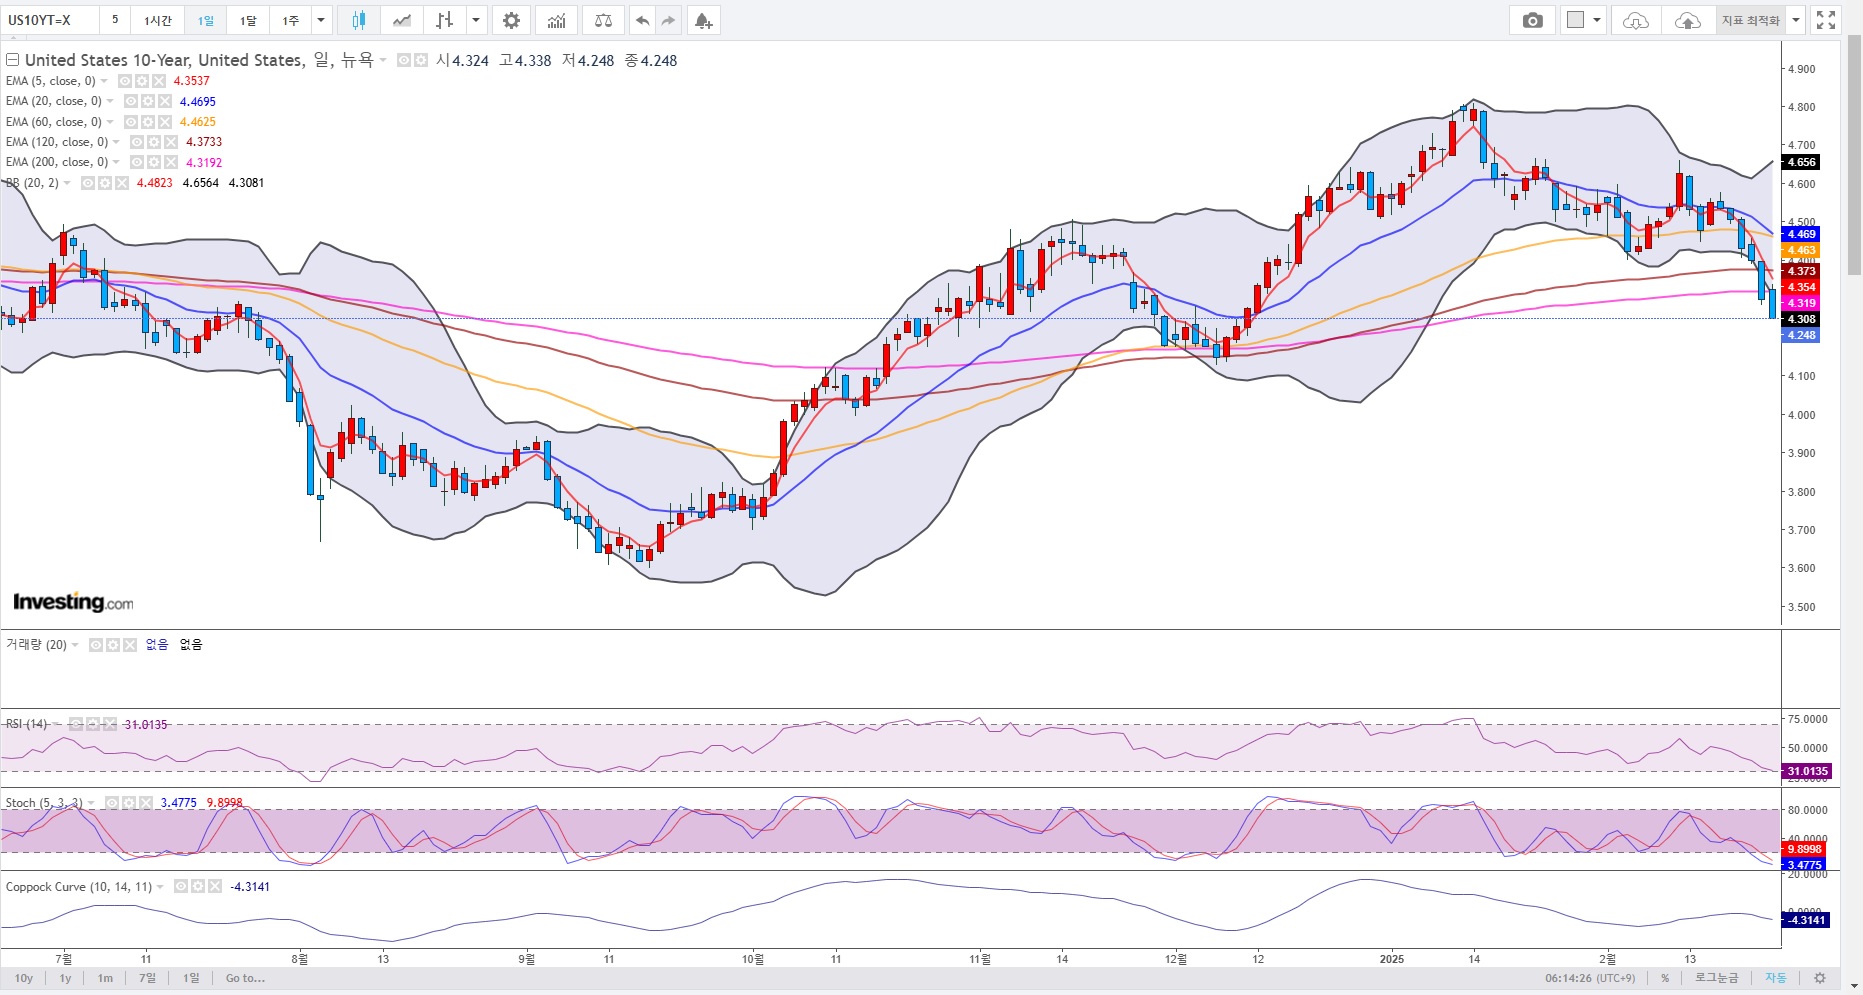Open the compare symbols scales icon
The height and width of the screenshot is (995, 1863).
(x=603, y=20)
